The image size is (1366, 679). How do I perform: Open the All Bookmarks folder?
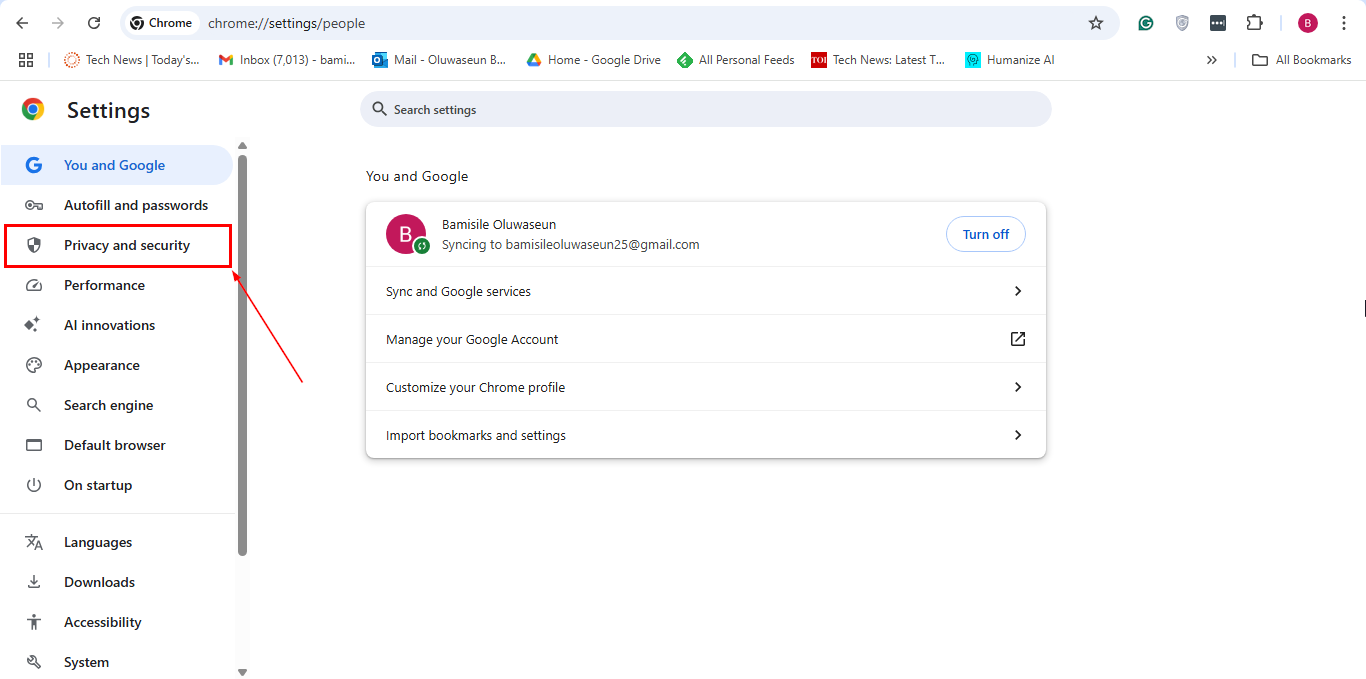(1302, 60)
